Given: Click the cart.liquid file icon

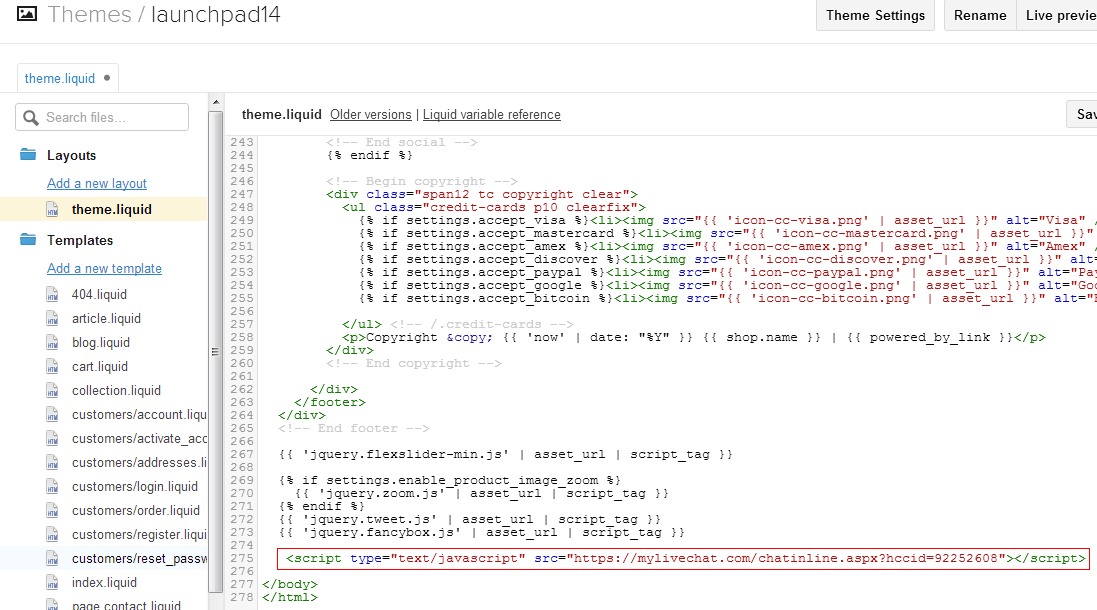Looking at the screenshot, I should click(53, 367).
